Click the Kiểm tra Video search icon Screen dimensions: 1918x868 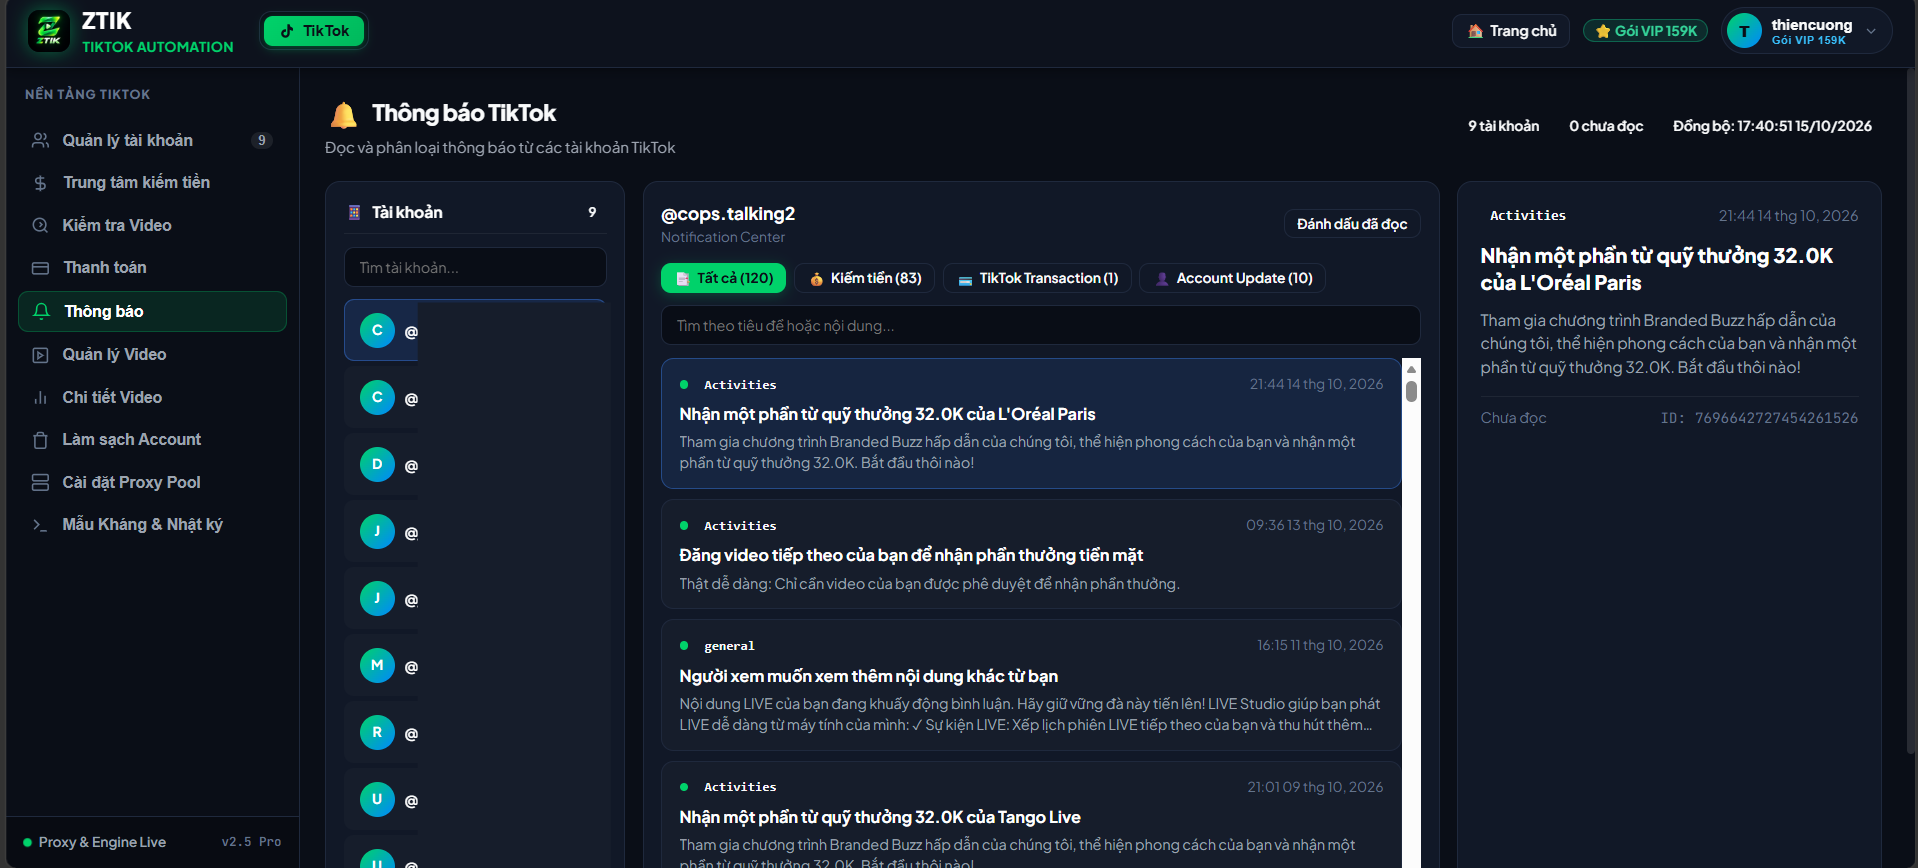click(x=40, y=225)
